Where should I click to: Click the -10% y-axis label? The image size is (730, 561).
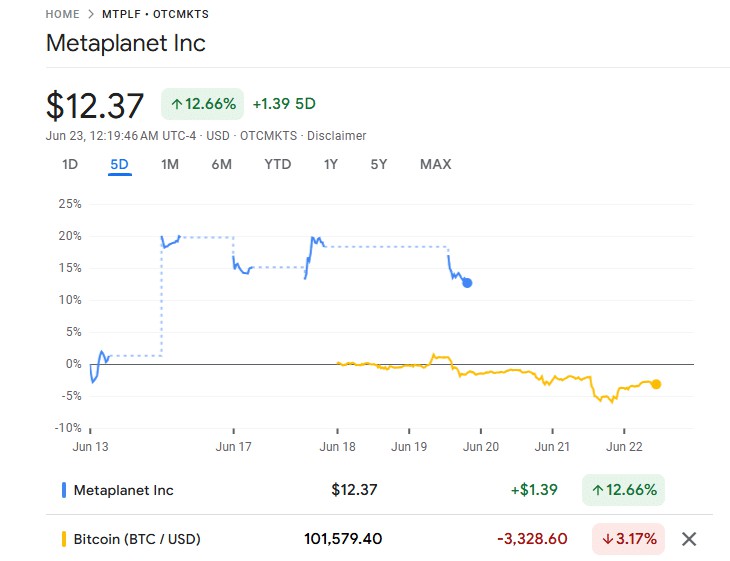coord(68,428)
